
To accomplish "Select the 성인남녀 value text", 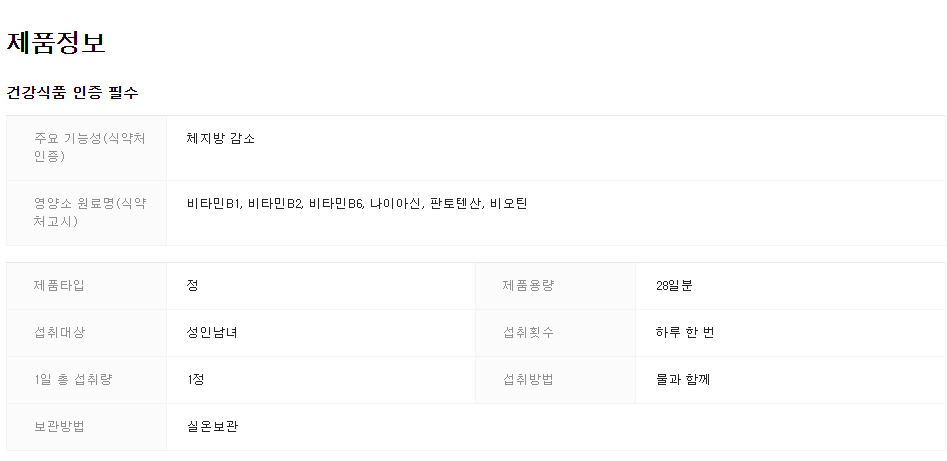I will (x=211, y=332).
